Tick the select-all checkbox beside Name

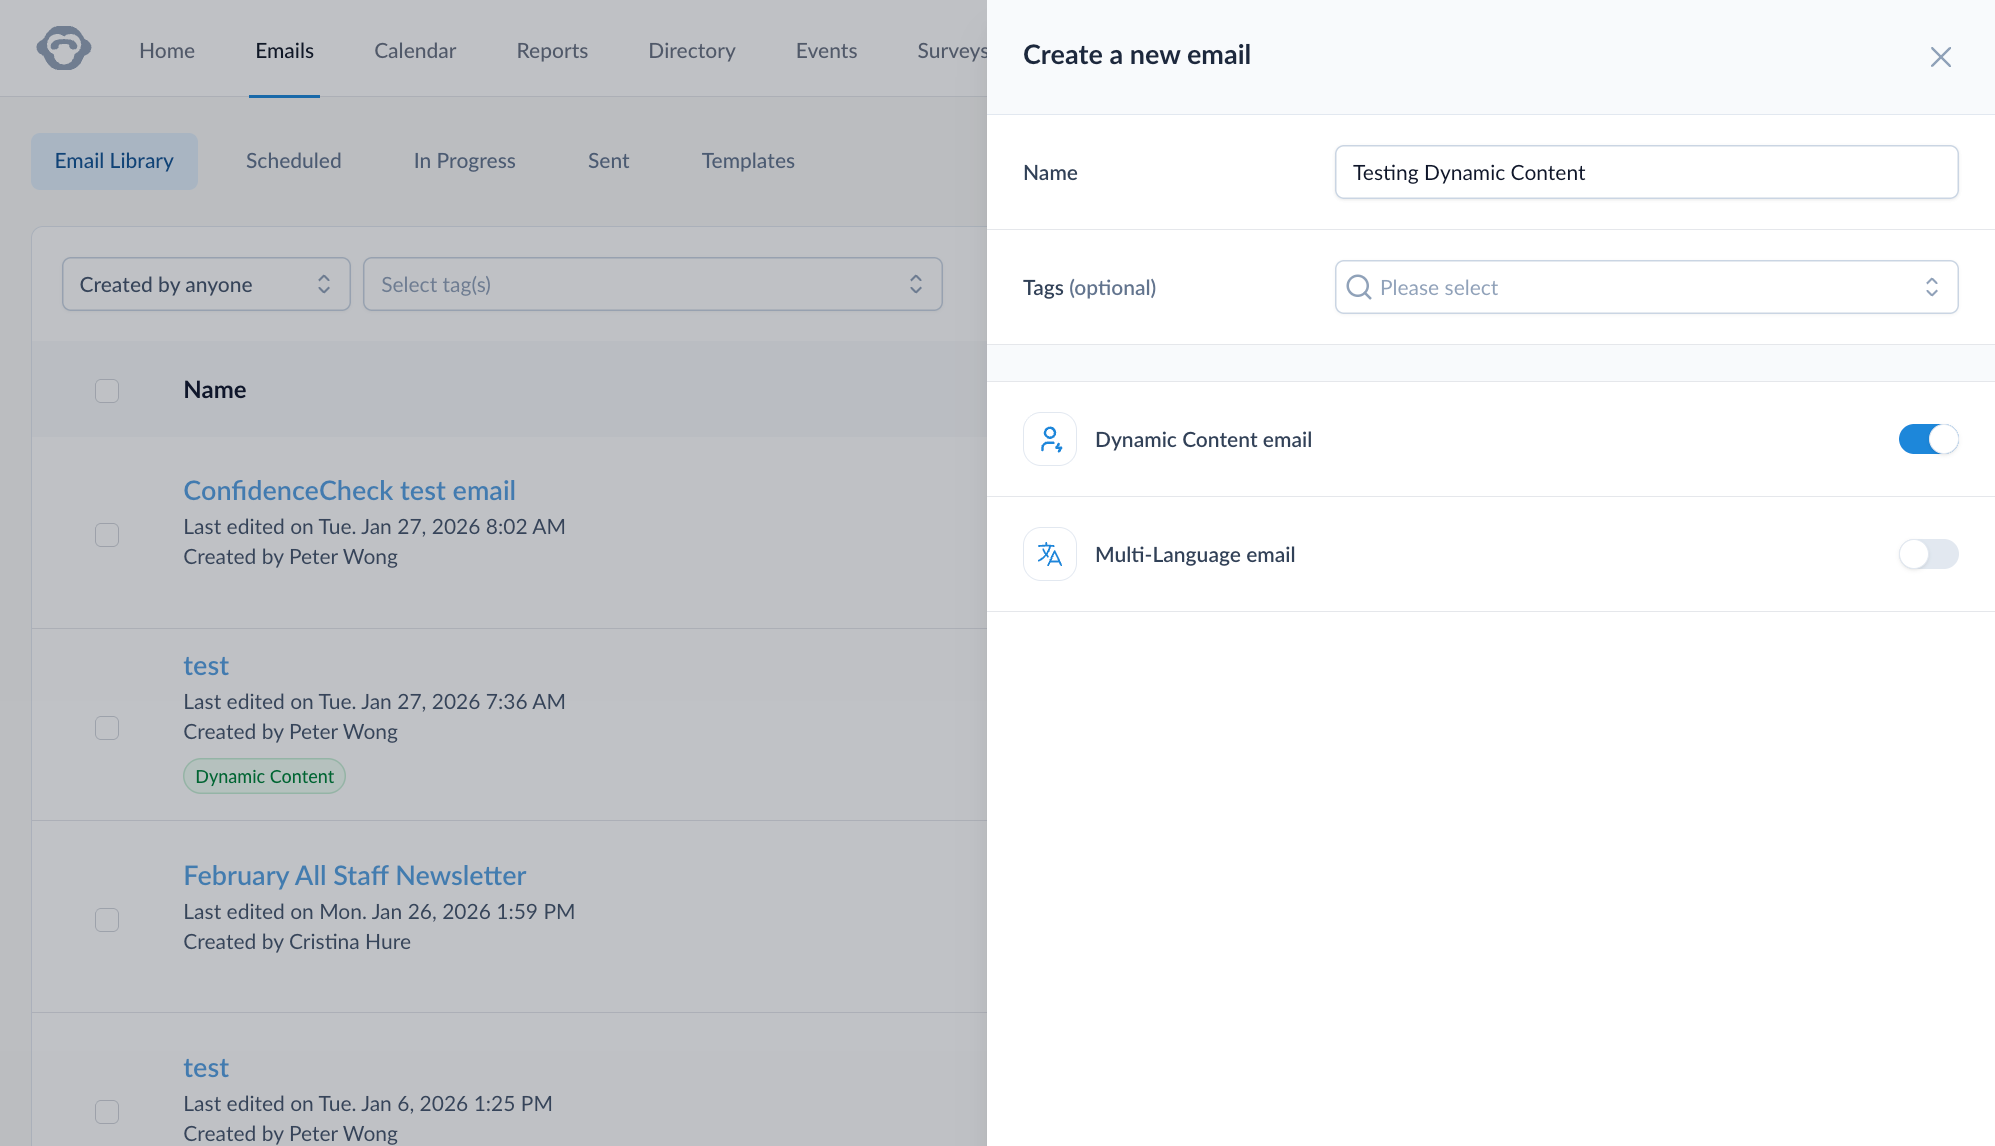107,391
